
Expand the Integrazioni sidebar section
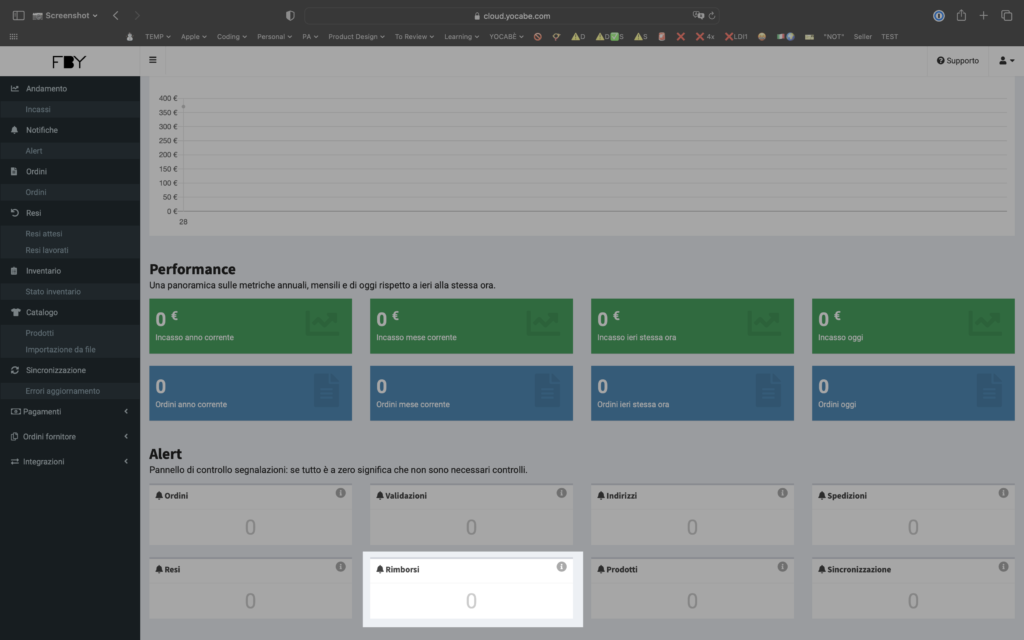[69, 461]
